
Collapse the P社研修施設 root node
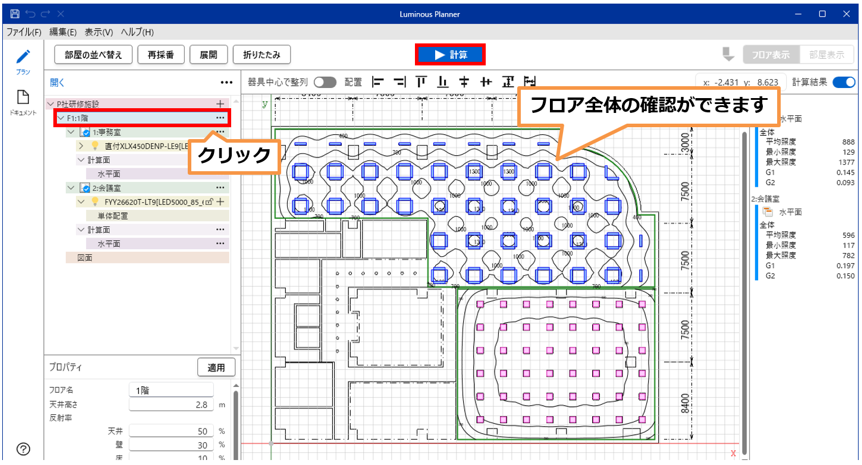coord(51,104)
